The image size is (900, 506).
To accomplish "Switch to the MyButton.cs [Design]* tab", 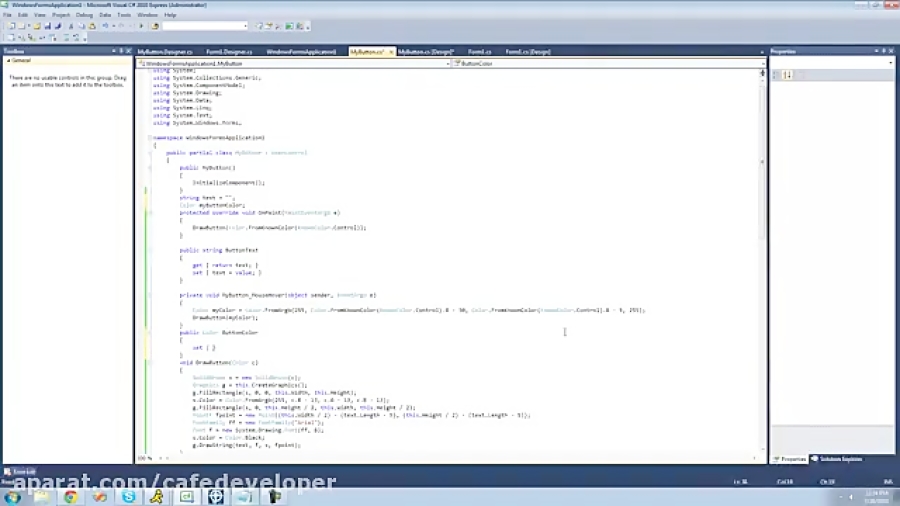I will coord(426,52).
